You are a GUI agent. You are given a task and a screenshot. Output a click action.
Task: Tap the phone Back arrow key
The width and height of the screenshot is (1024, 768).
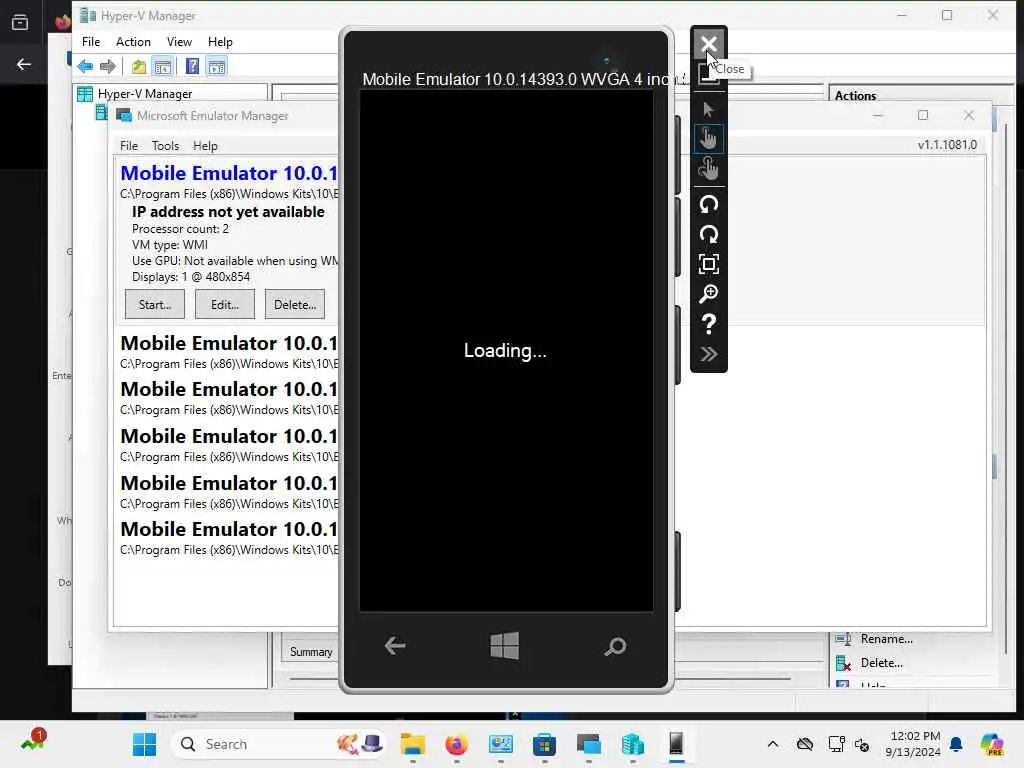pyautogui.click(x=395, y=646)
